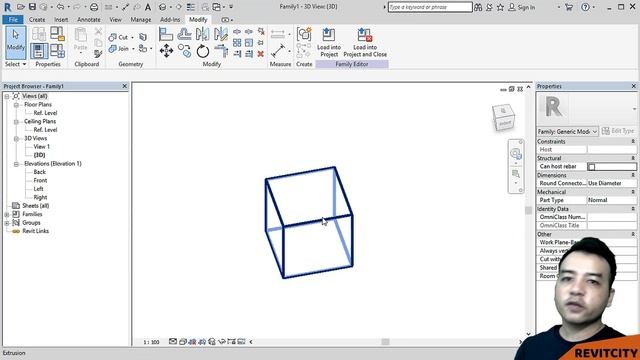The image size is (640, 360).
Task: Toggle the Properties palette icon
Action: click(x=39, y=51)
